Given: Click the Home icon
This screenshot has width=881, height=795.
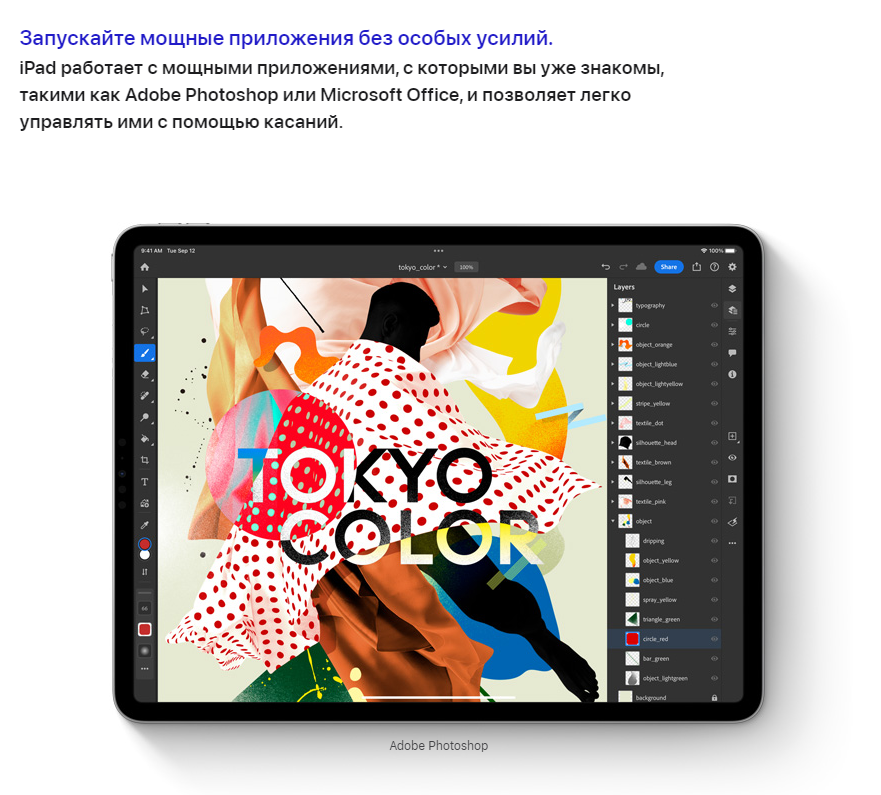Looking at the screenshot, I should (145, 267).
